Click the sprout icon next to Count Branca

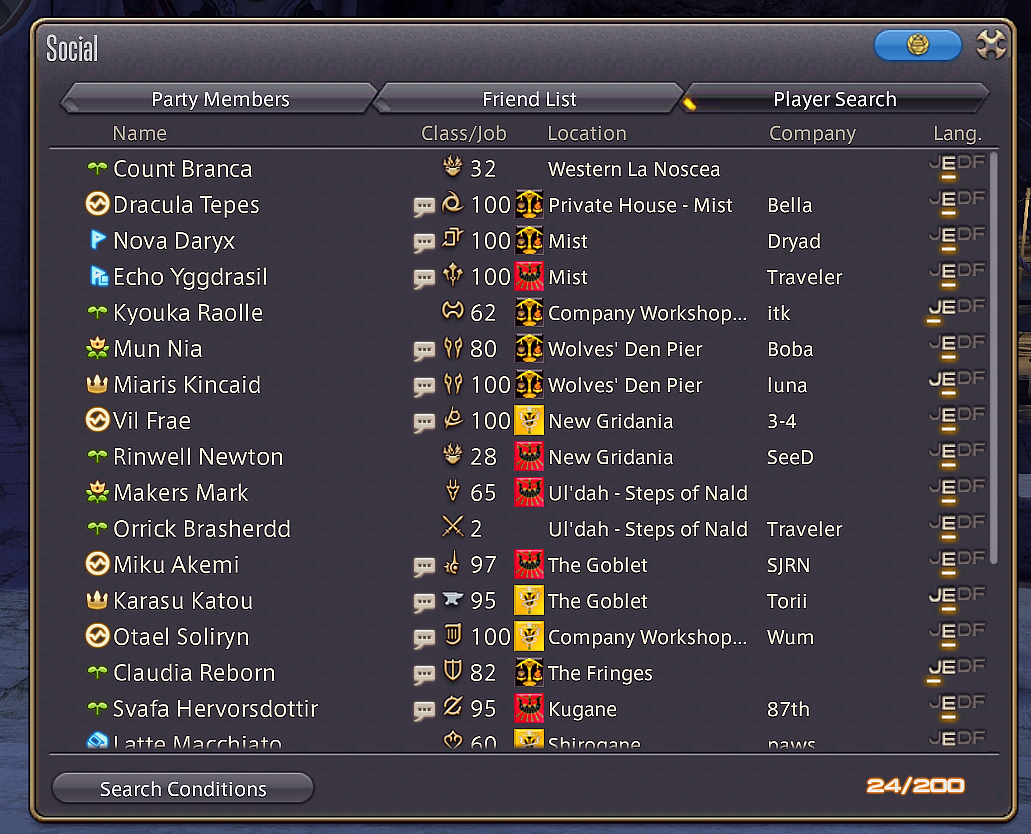pos(97,168)
